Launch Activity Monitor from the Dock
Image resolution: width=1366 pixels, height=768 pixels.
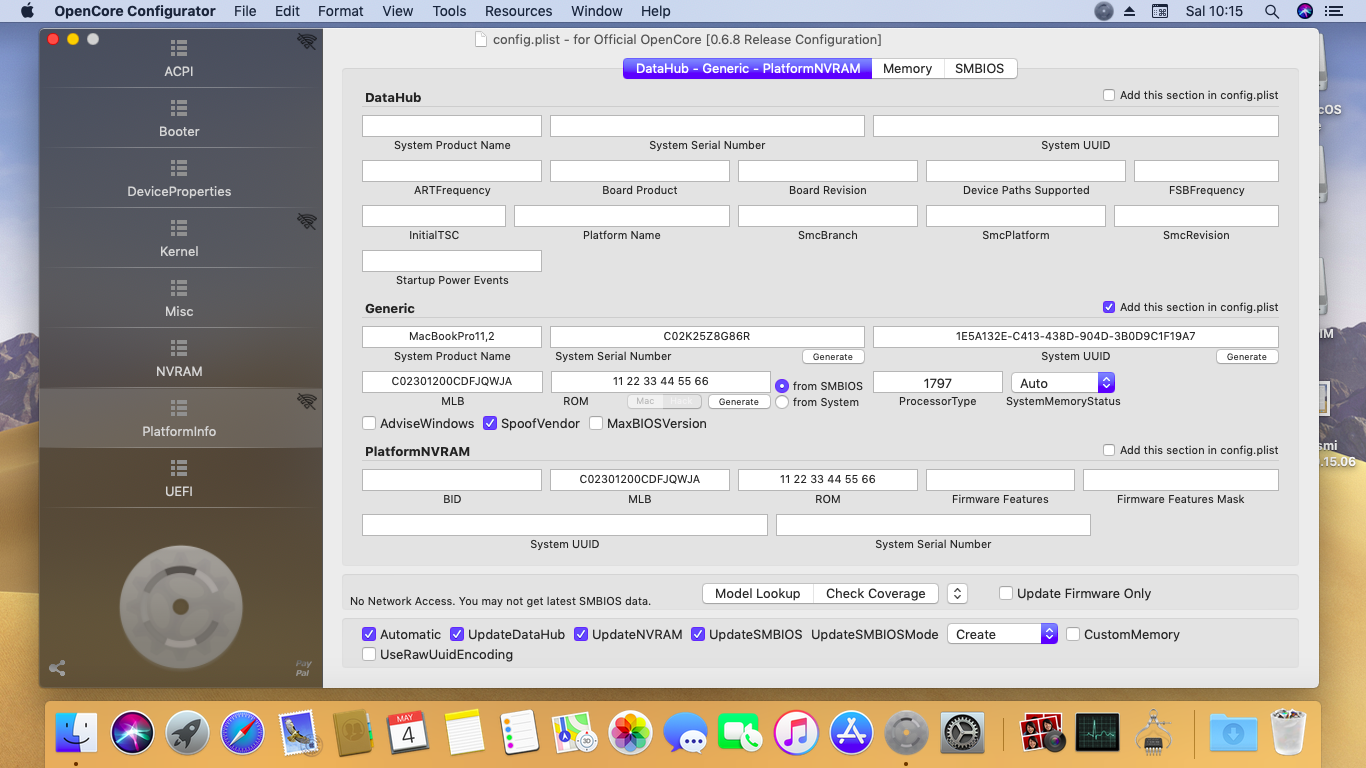(x=1097, y=733)
